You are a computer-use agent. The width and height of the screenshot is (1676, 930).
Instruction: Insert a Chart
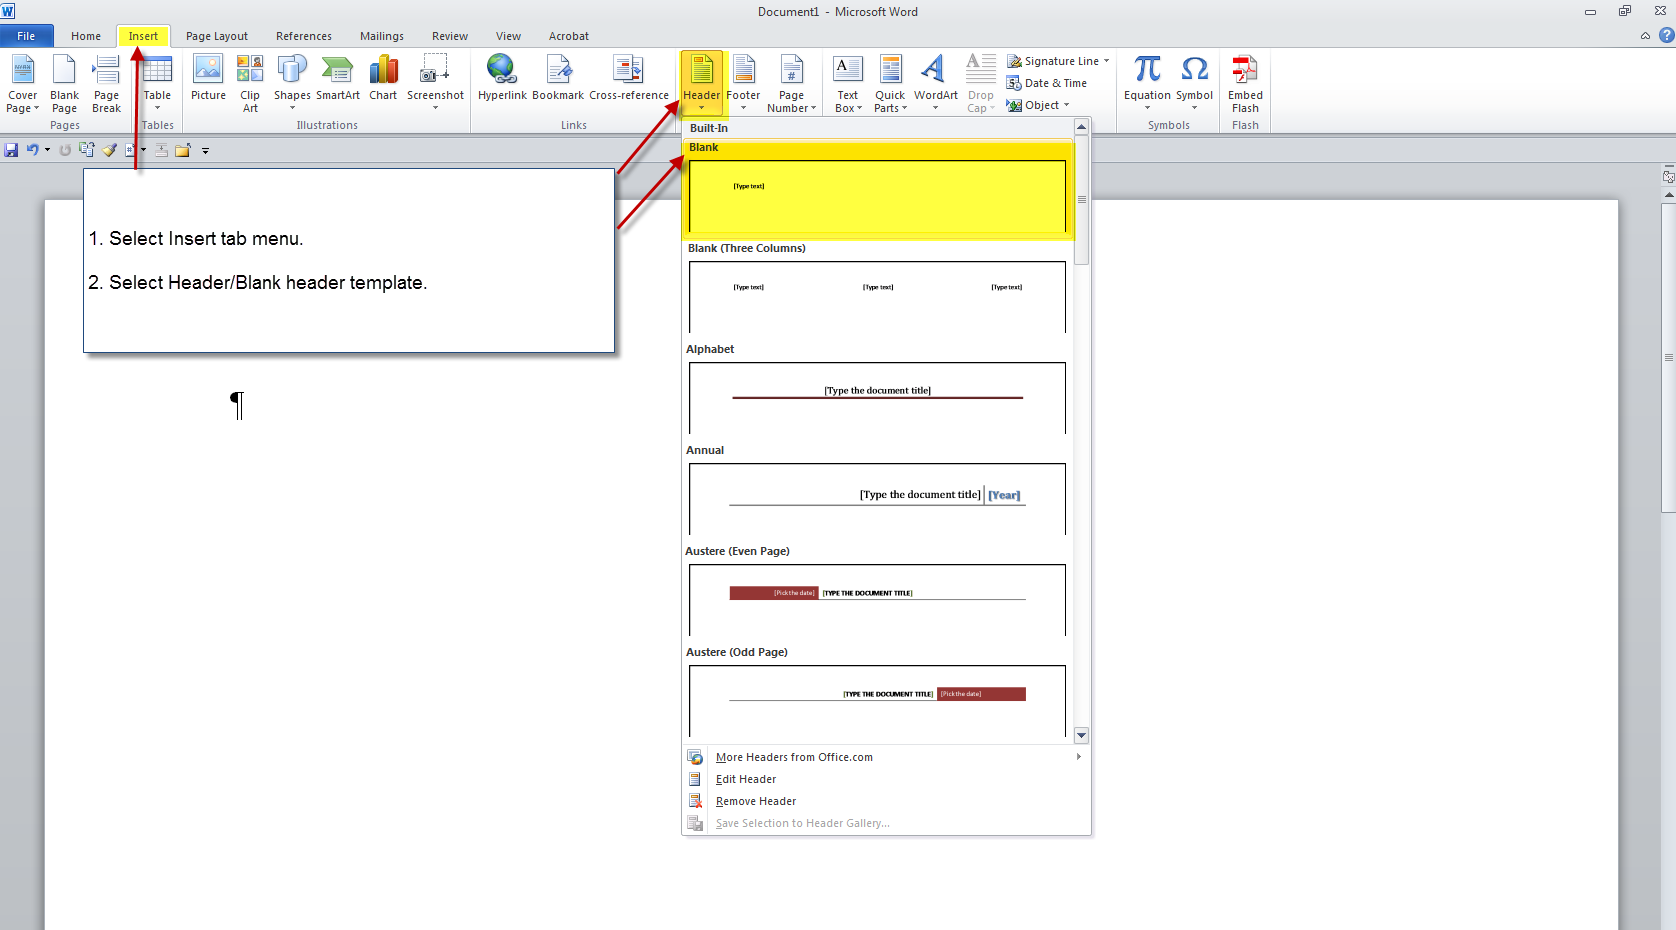click(x=383, y=78)
